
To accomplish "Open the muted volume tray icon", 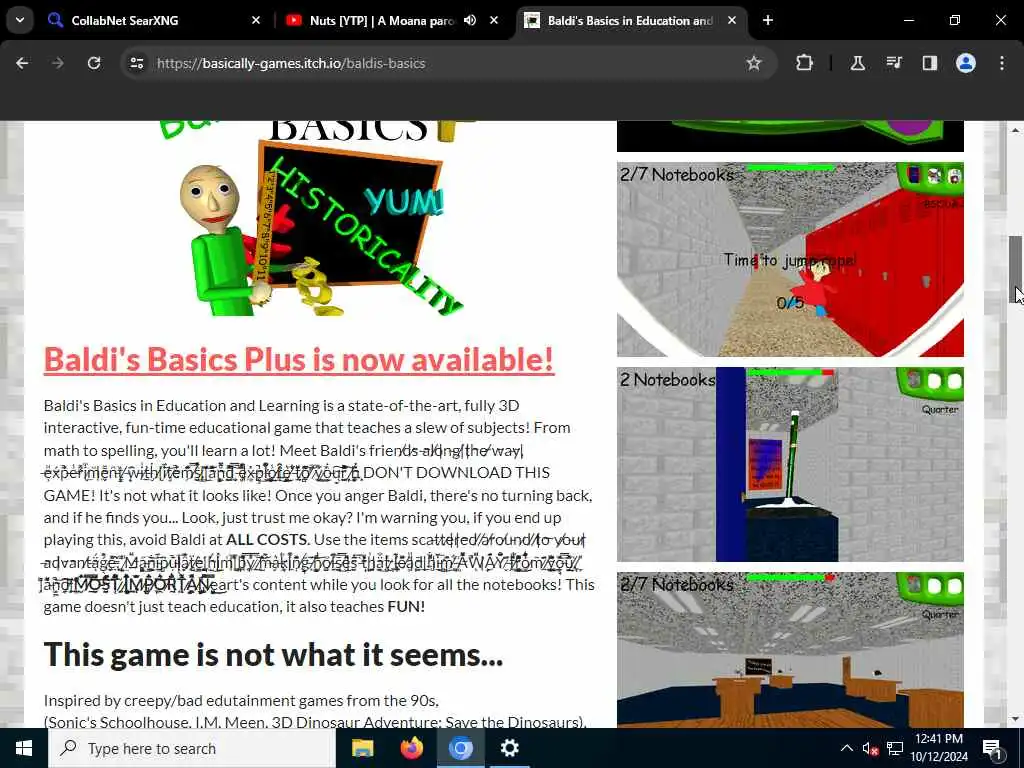I will [x=870, y=748].
